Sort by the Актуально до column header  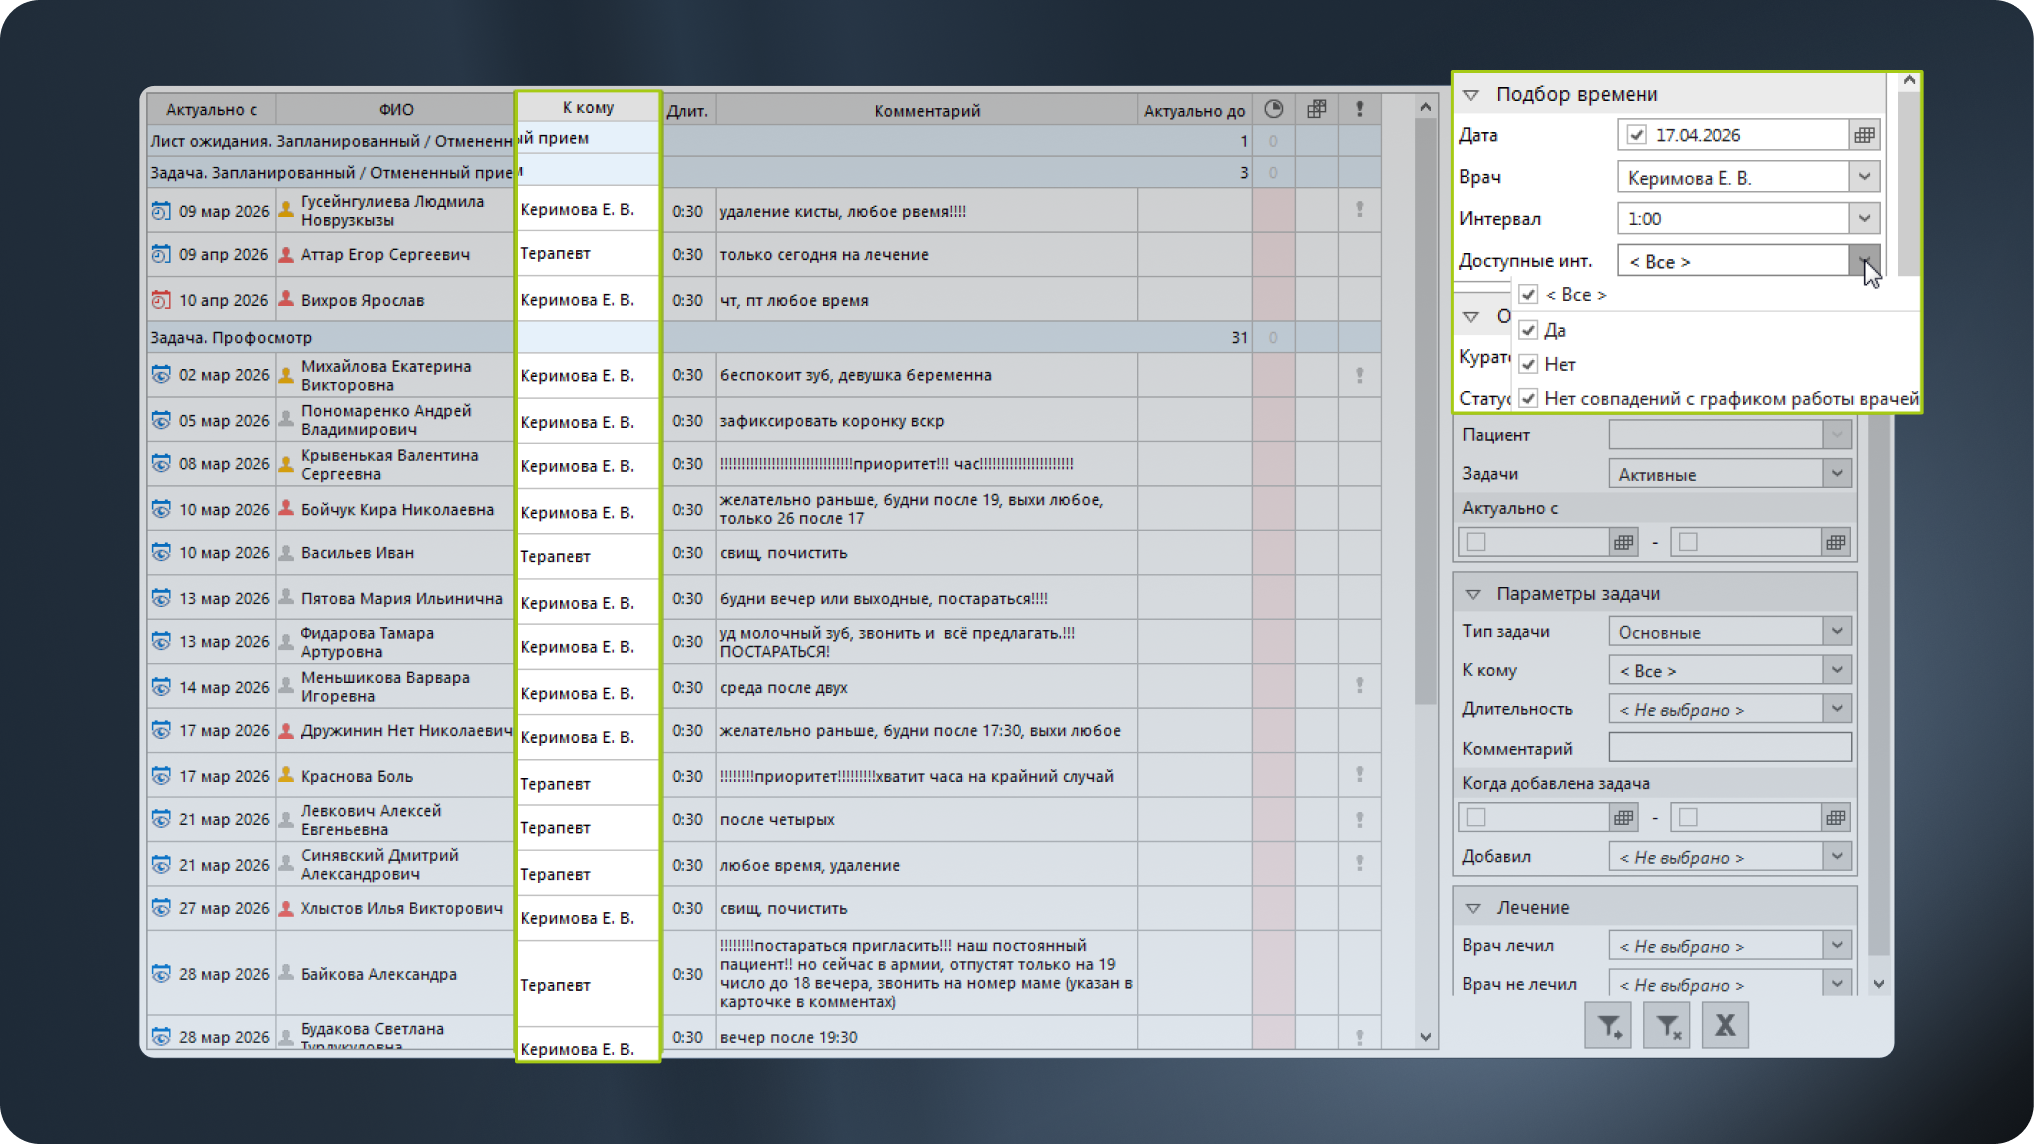coord(1194,110)
